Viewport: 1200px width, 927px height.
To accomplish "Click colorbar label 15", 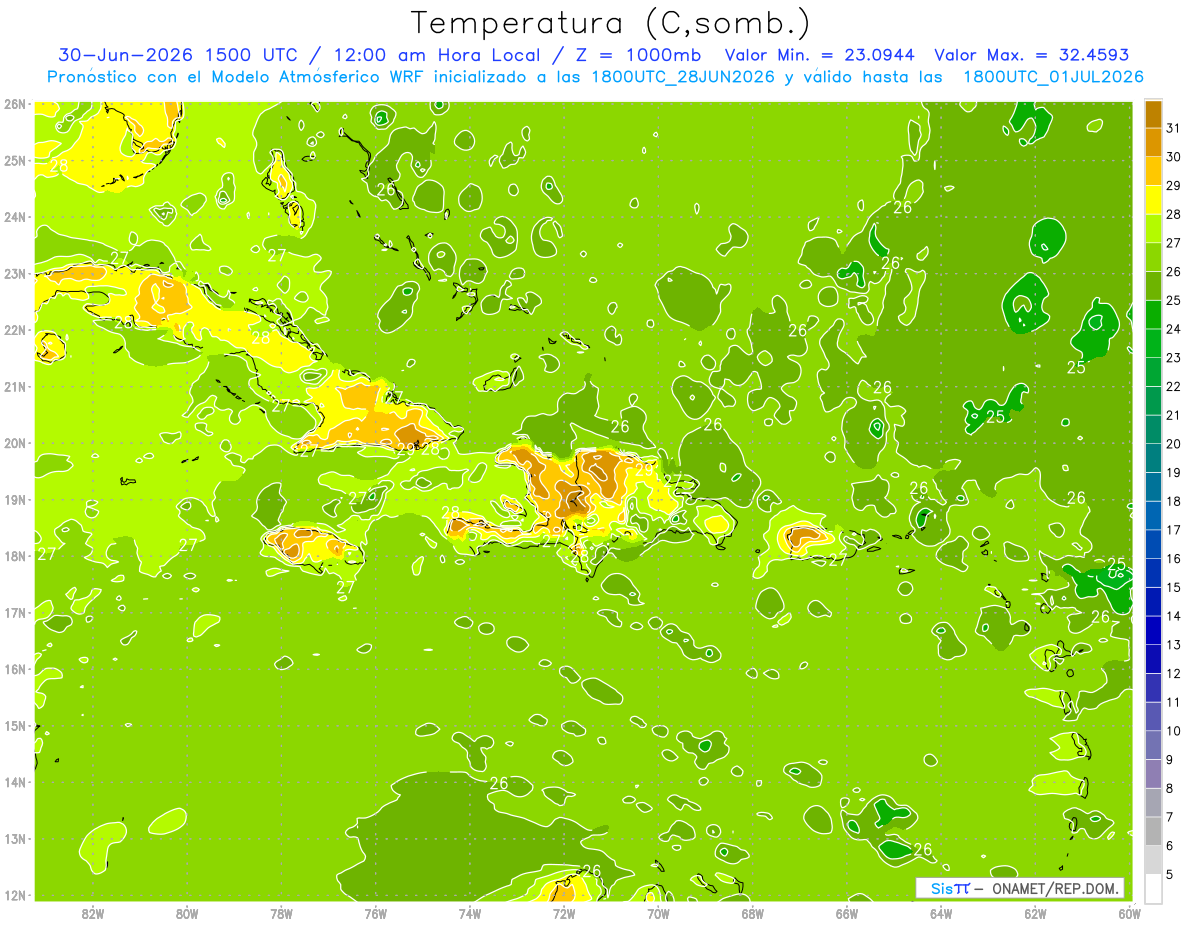I will tap(1173, 587).
